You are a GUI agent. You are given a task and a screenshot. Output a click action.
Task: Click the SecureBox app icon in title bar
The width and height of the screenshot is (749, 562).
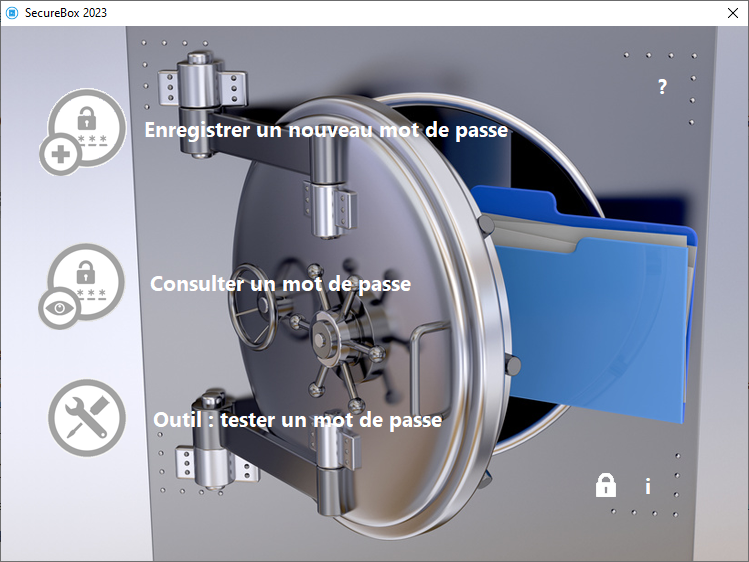[x=12, y=13]
